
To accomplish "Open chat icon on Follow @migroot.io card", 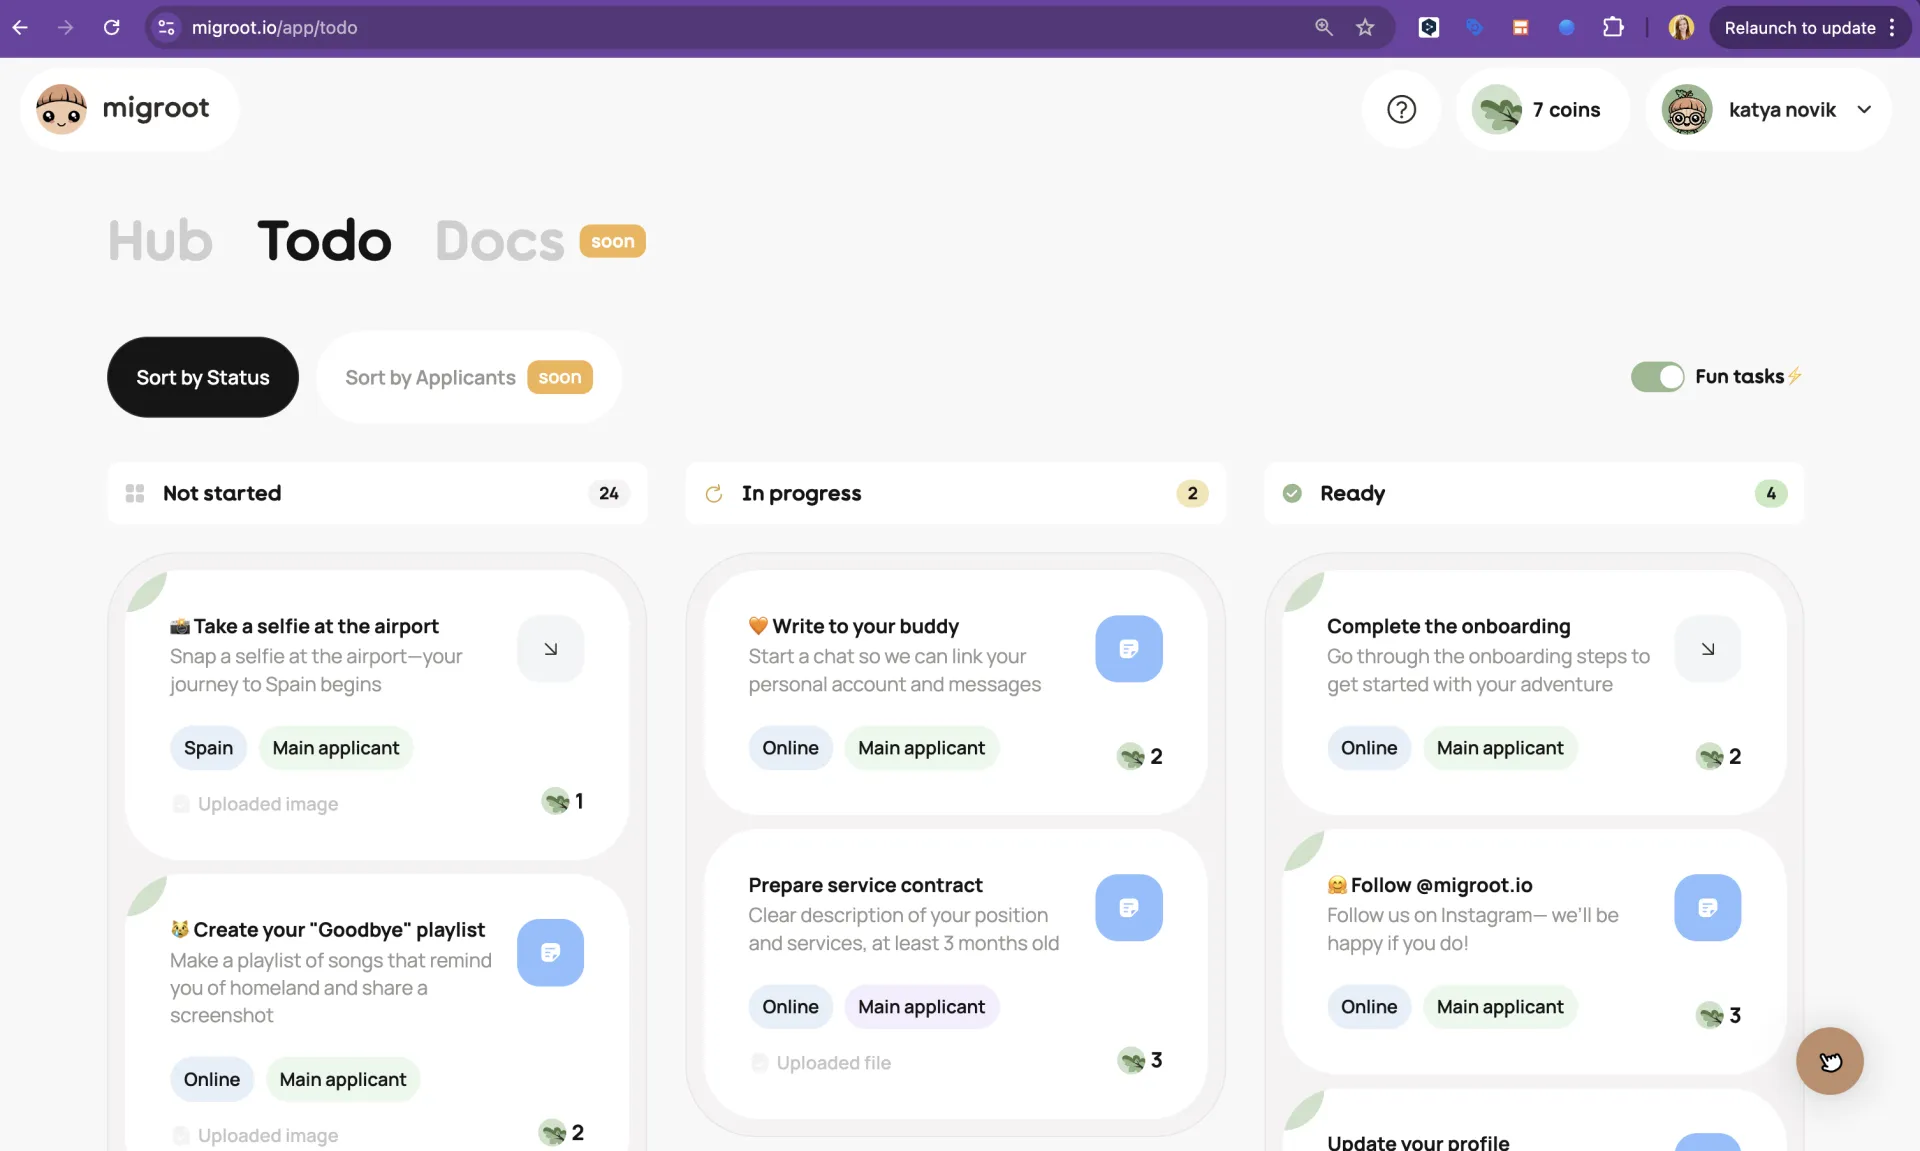I will pyautogui.click(x=1707, y=908).
